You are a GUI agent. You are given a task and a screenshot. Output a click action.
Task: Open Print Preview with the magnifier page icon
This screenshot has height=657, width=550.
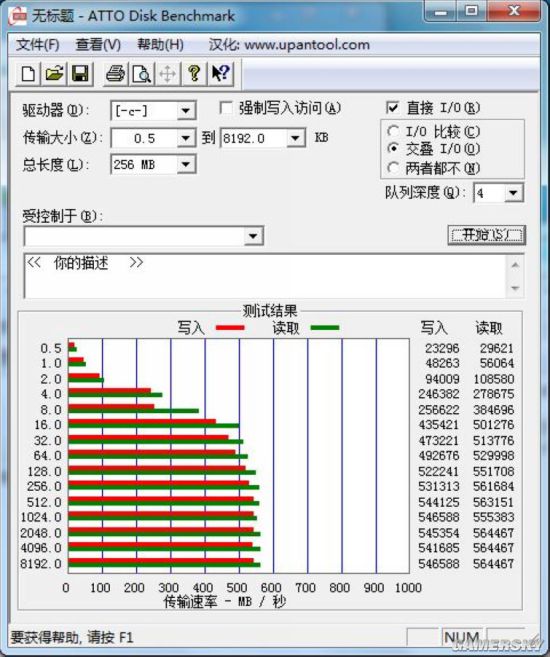[x=142, y=74]
